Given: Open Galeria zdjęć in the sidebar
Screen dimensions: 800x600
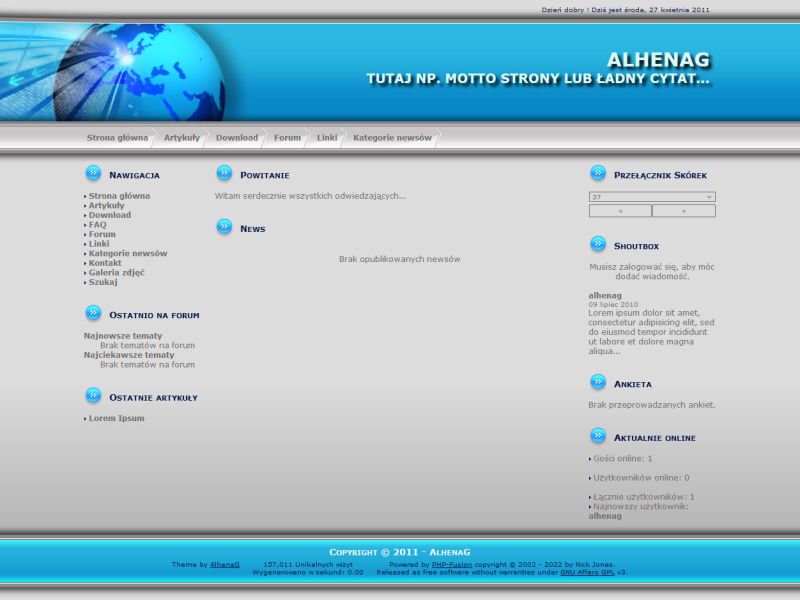Looking at the screenshot, I should coord(116,273).
